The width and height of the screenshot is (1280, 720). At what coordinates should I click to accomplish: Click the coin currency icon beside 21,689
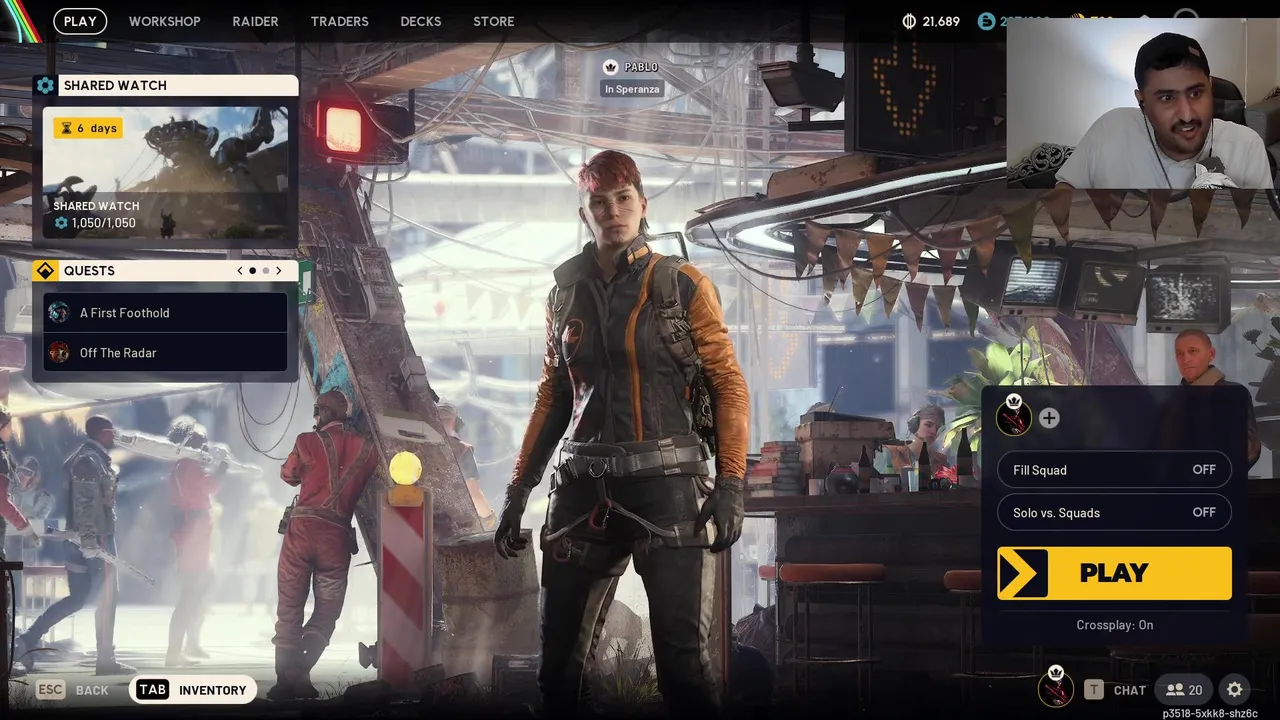point(909,21)
